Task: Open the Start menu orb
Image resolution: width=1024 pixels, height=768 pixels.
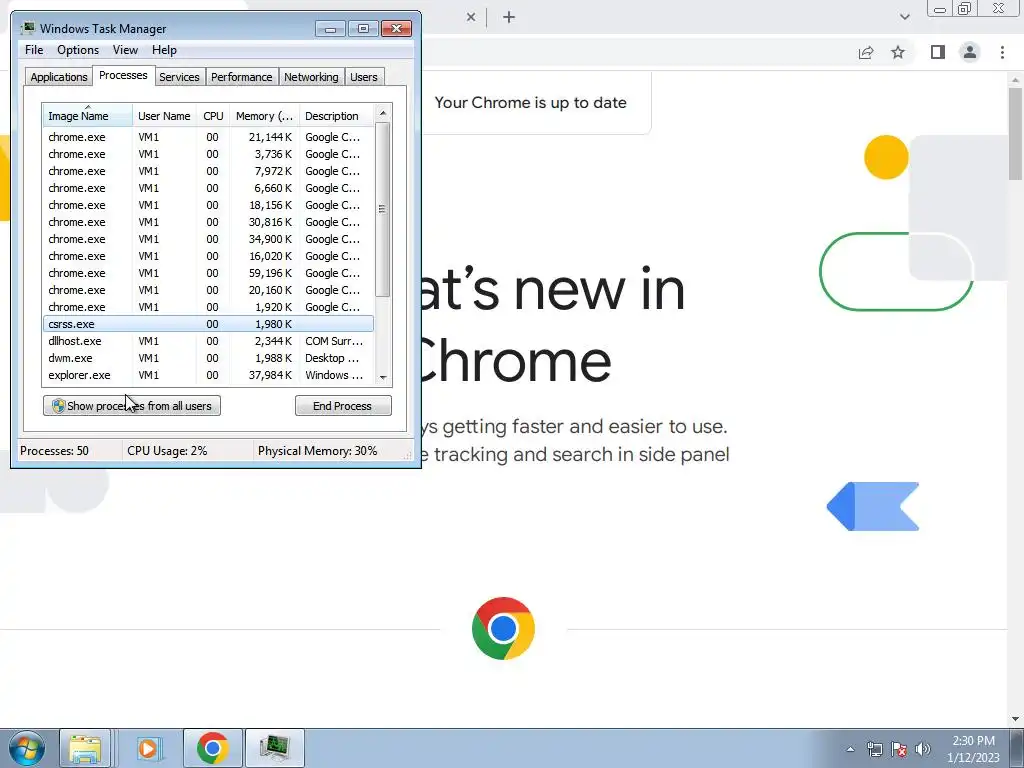Action: click(x=27, y=748)
